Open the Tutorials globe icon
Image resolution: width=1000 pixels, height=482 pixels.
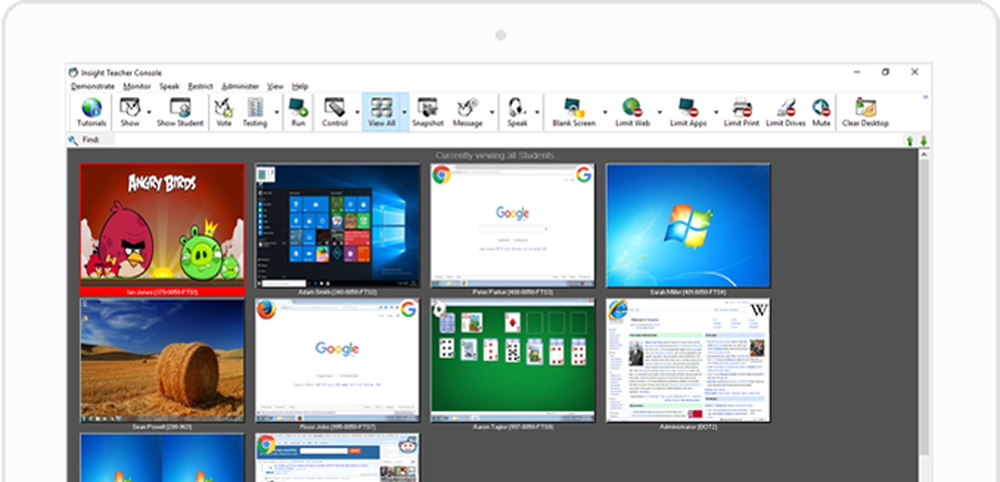click(92, 107)
